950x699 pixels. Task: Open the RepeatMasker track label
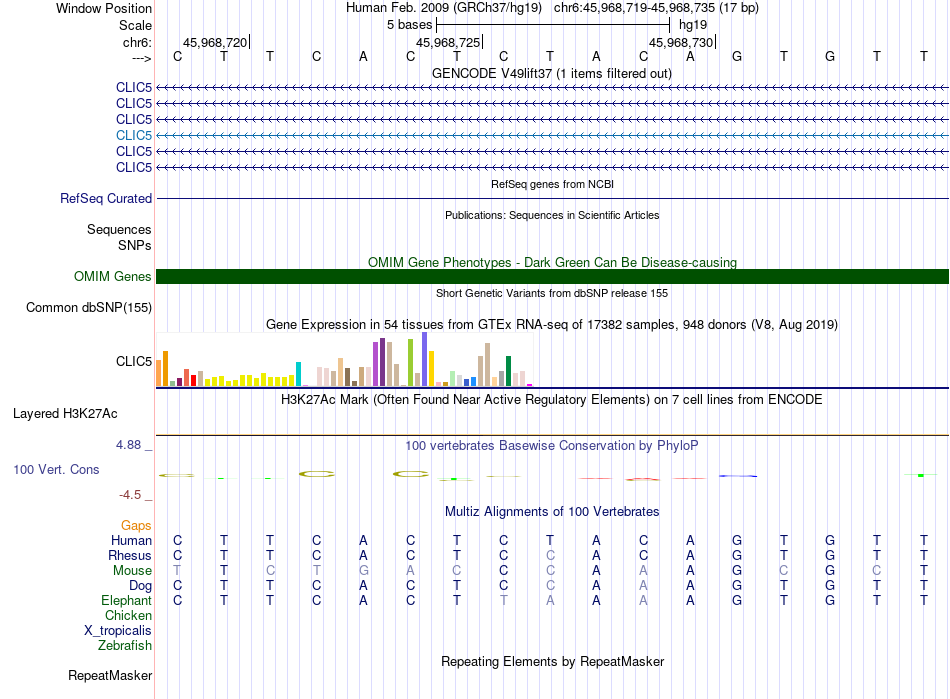point(109,676)
